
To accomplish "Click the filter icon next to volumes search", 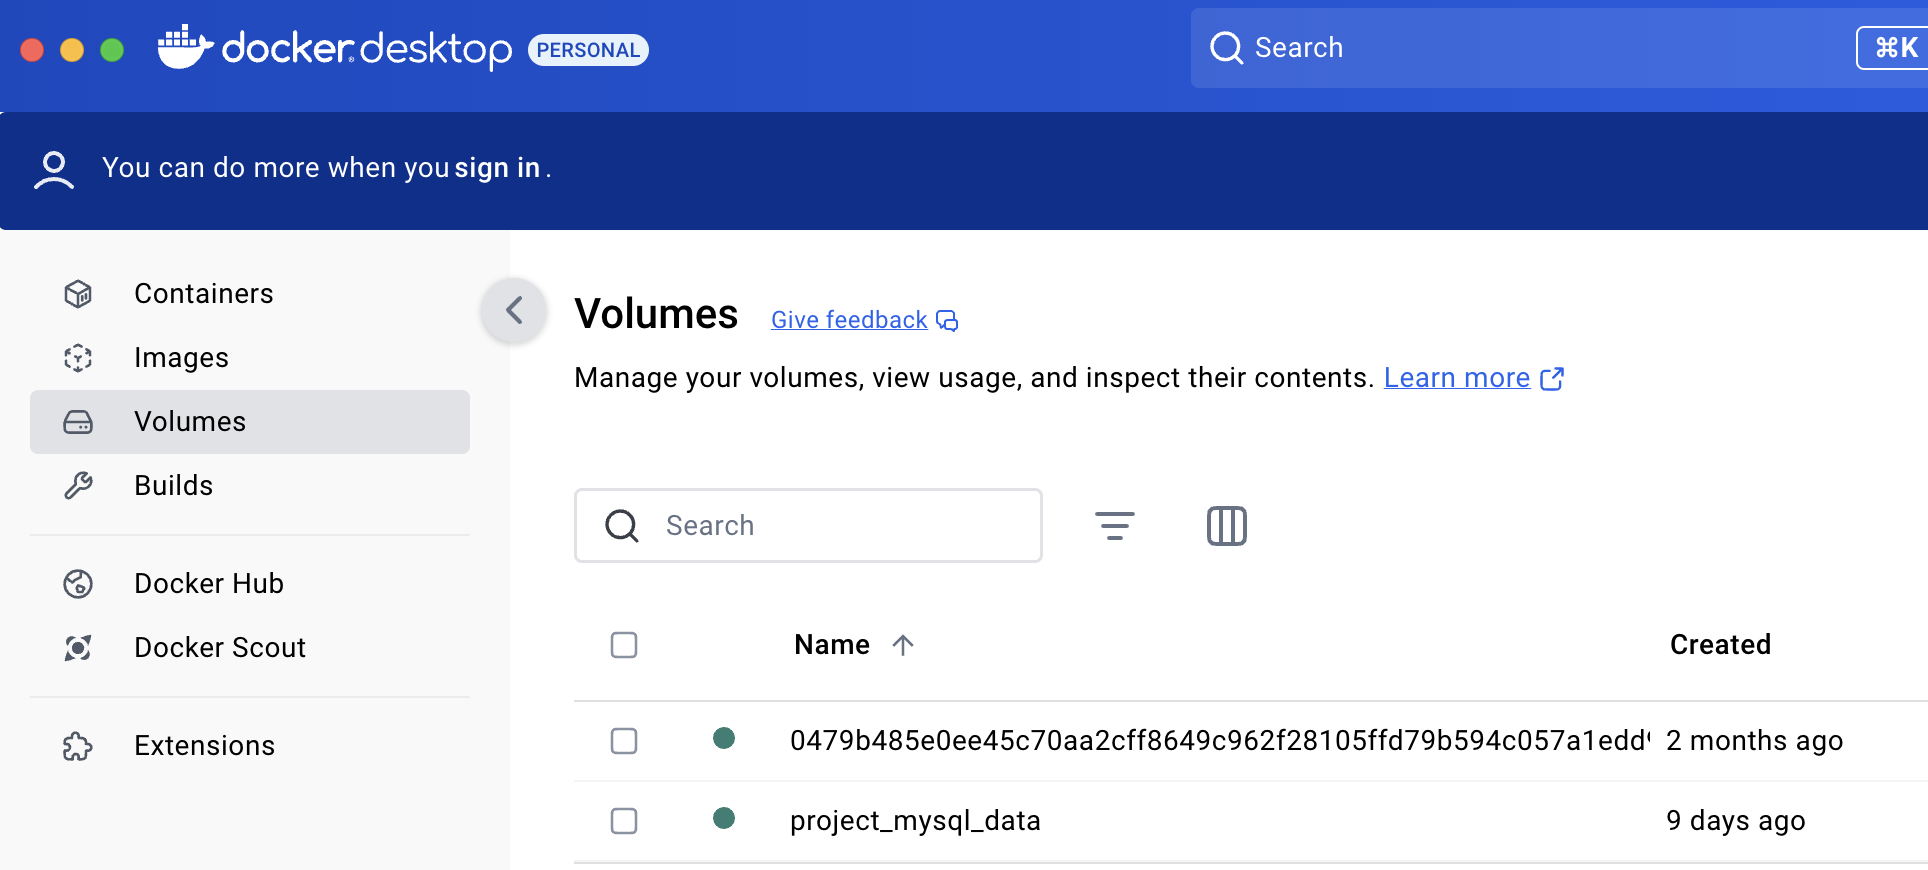I will pyautogui.click(x=1115, y=526).
